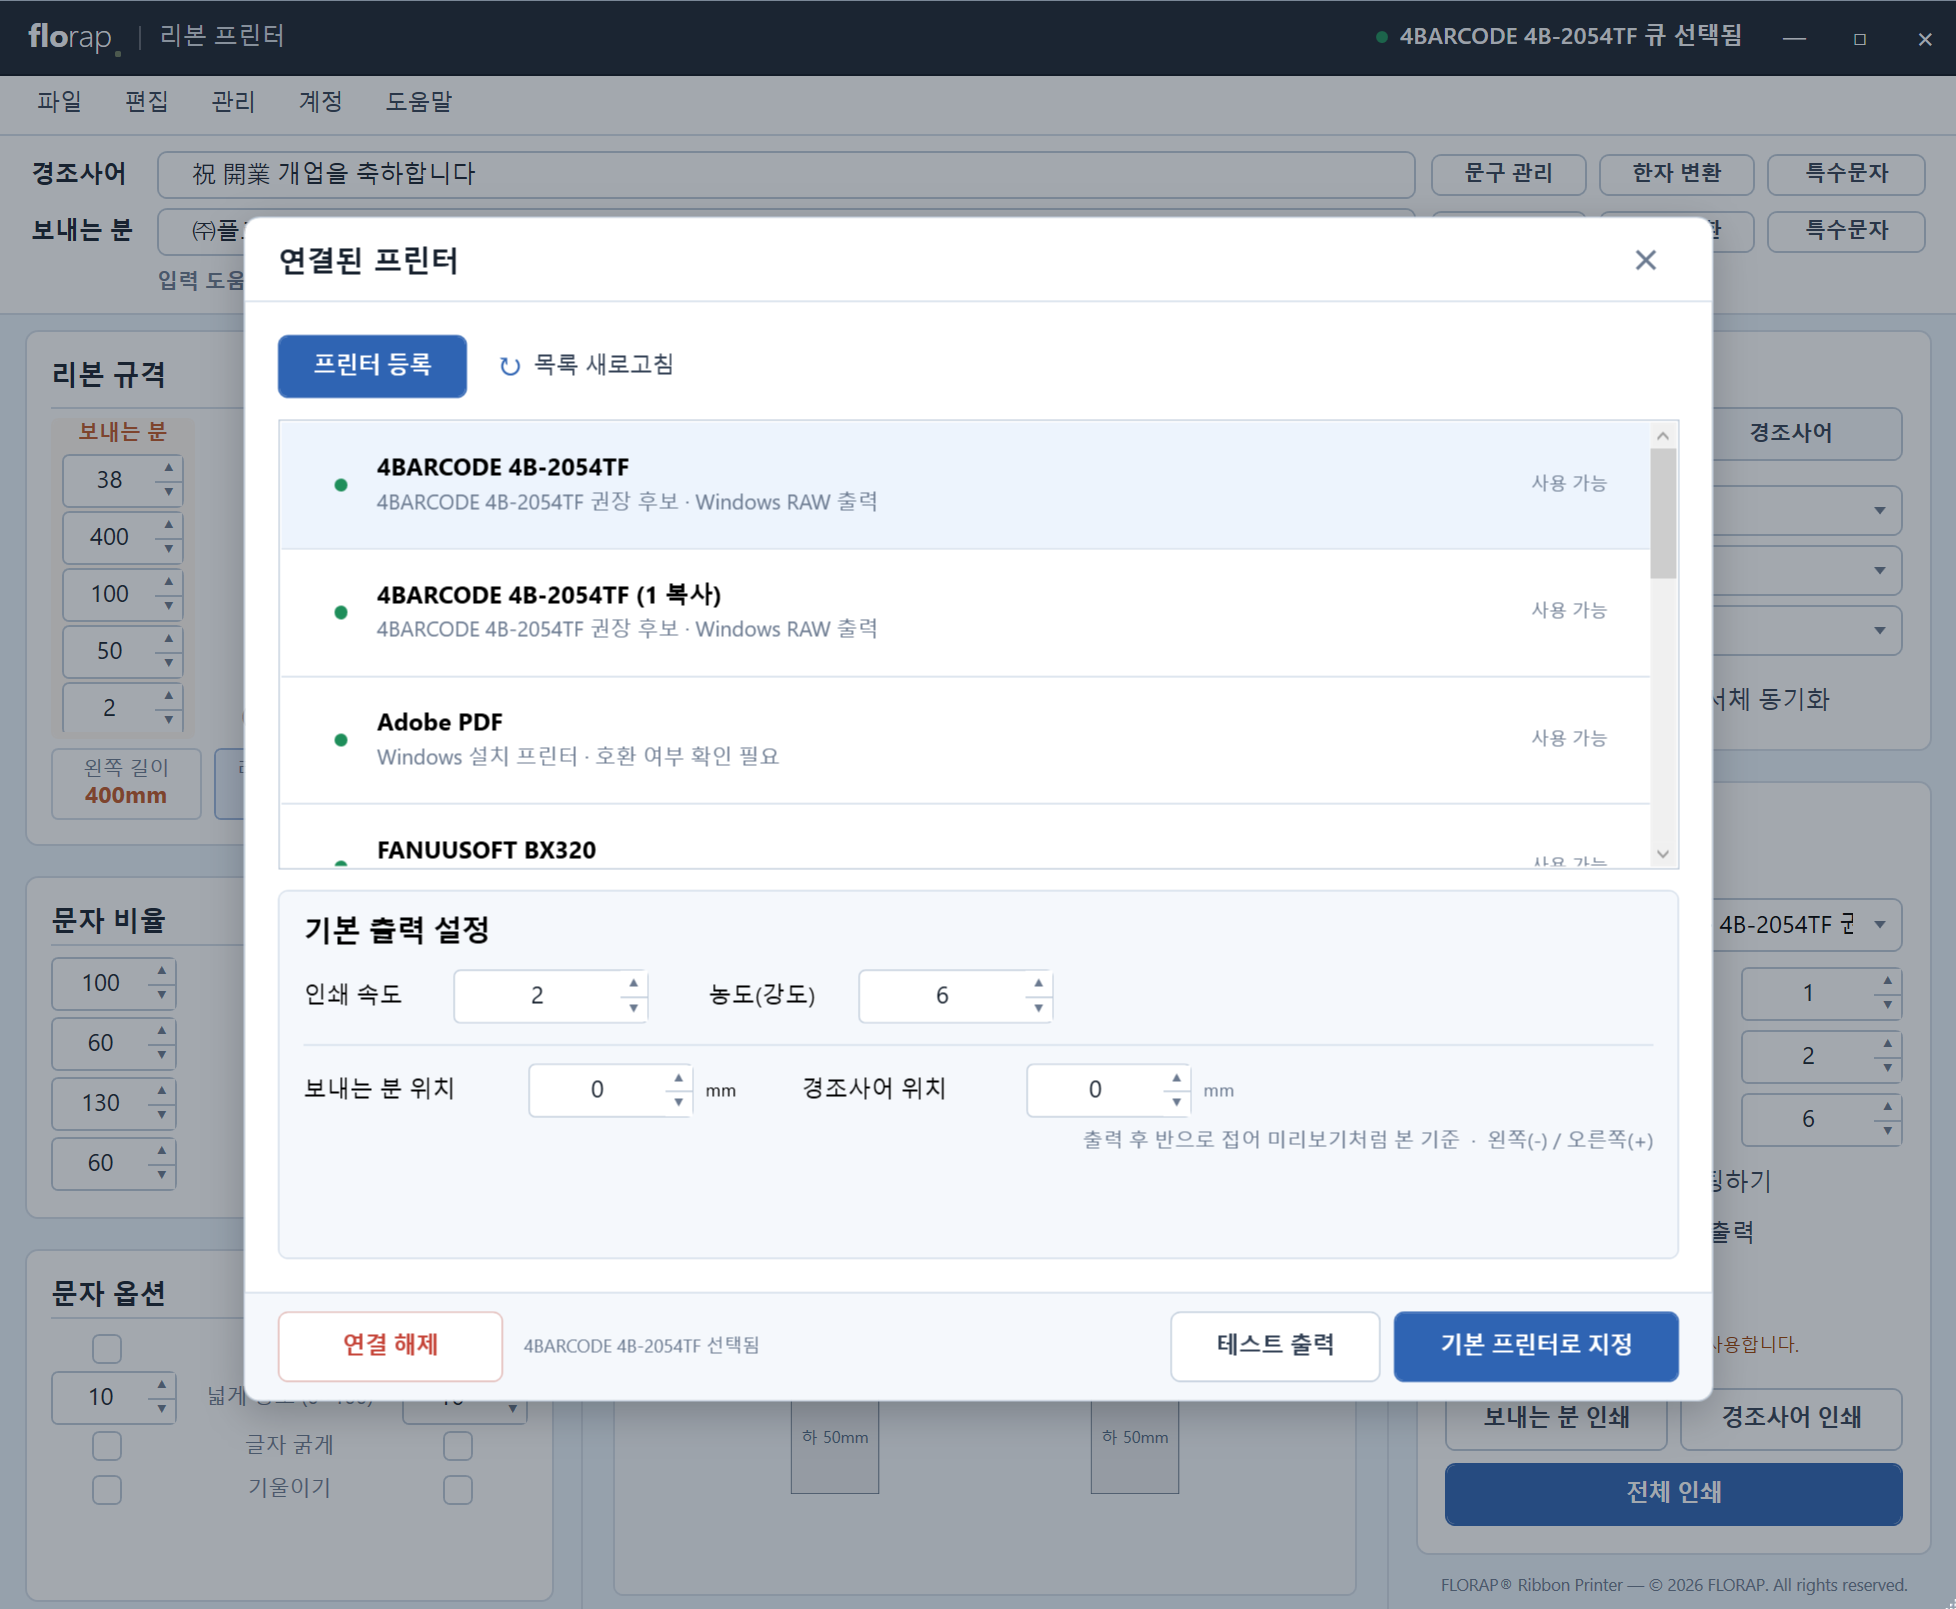The image size is (1956, 1609).
Task: Increase 경조사어 위치 value
Action: (1177, 1077)
